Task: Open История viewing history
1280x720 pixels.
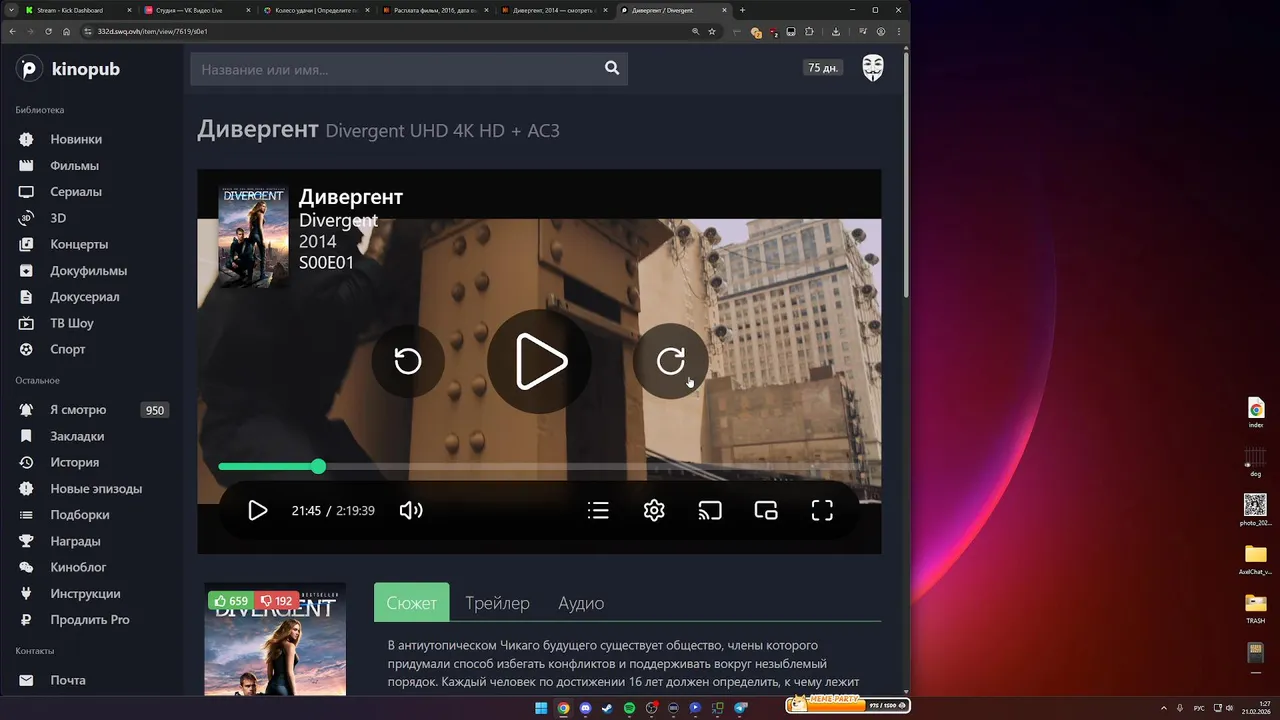Action: coord(74,462)
